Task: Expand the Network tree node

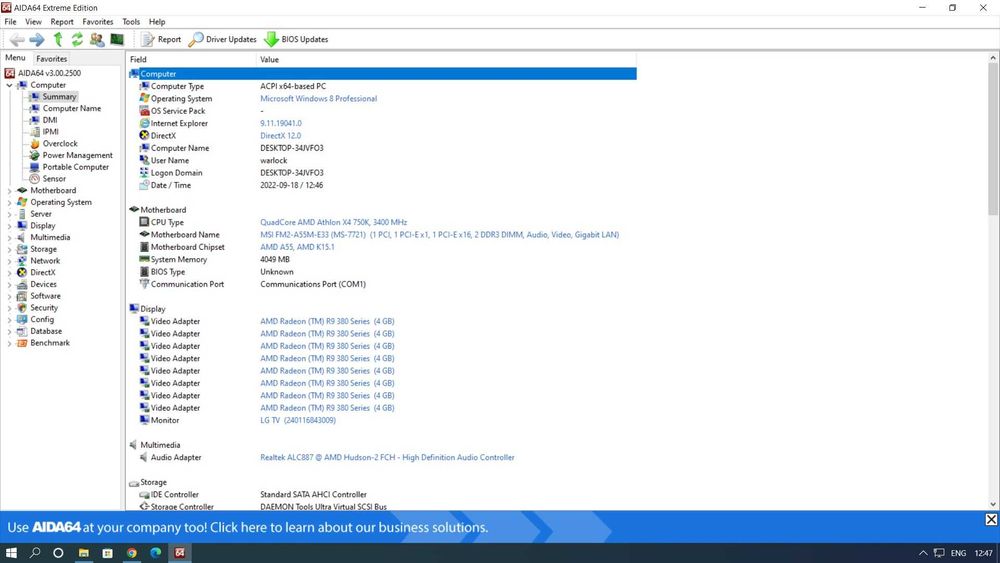Action: click(10, 261)
